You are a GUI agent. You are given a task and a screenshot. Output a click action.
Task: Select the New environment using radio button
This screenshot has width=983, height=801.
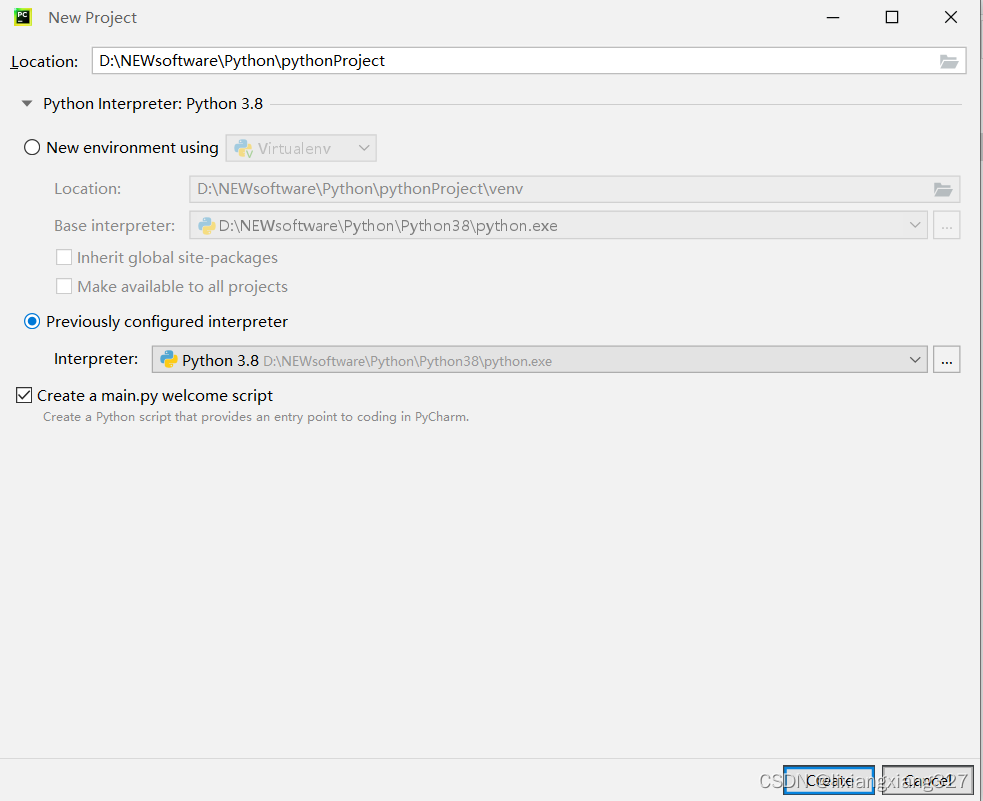[30, 147]
